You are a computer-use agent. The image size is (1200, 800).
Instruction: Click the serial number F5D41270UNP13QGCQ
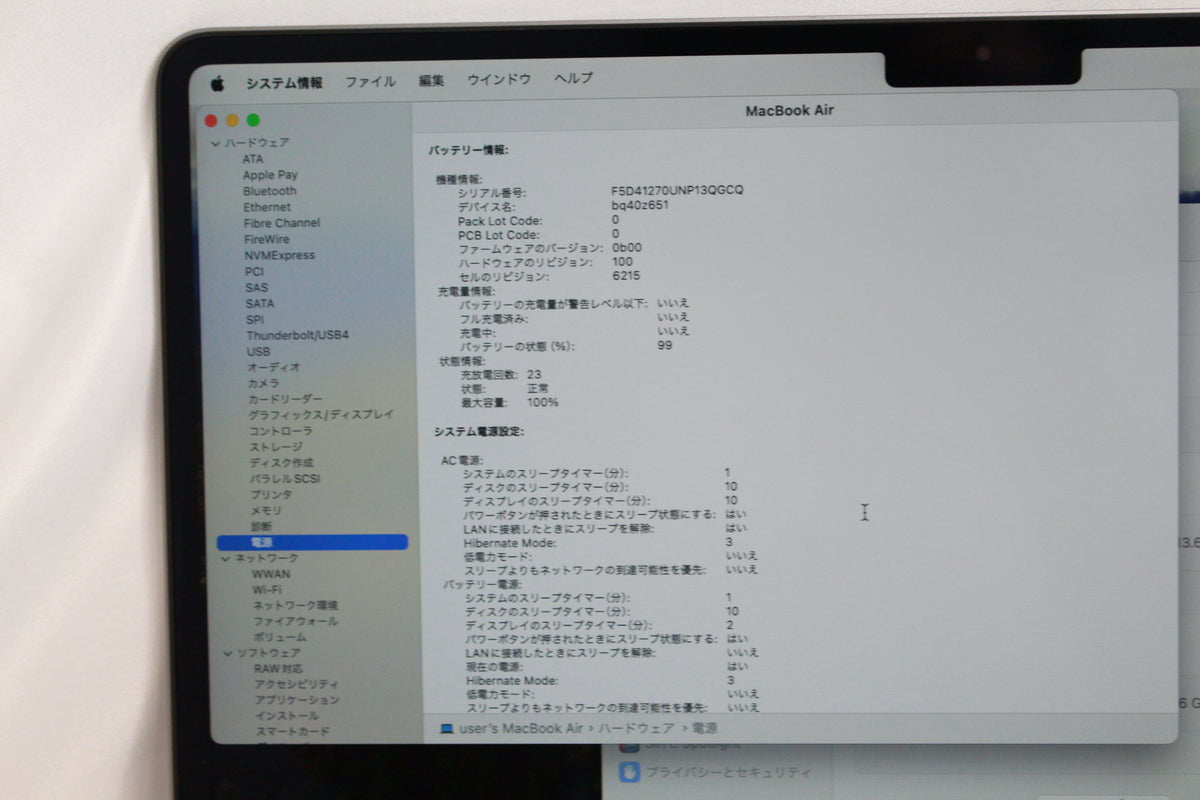point(677,190)
